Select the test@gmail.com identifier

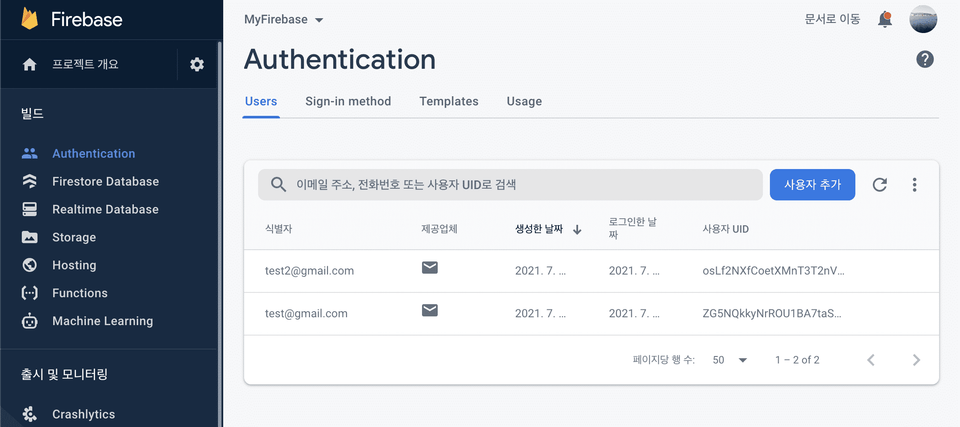306,314
